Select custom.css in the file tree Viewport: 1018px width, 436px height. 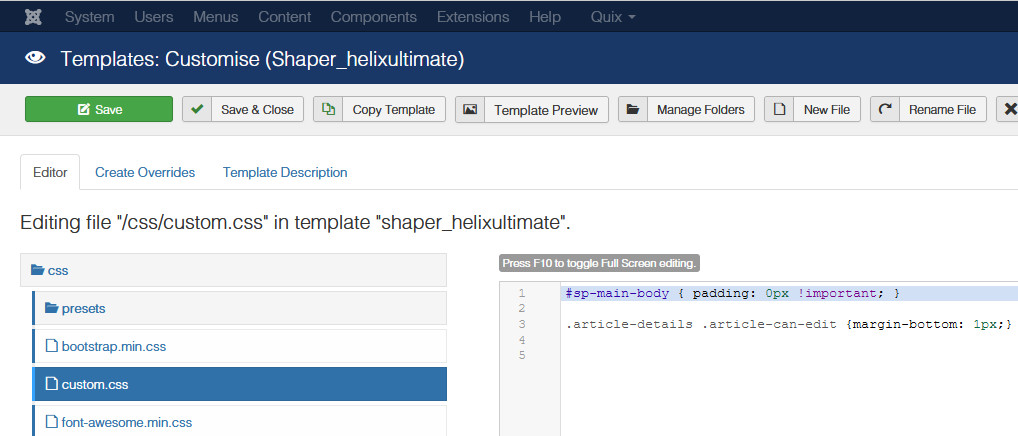[94, 384]
